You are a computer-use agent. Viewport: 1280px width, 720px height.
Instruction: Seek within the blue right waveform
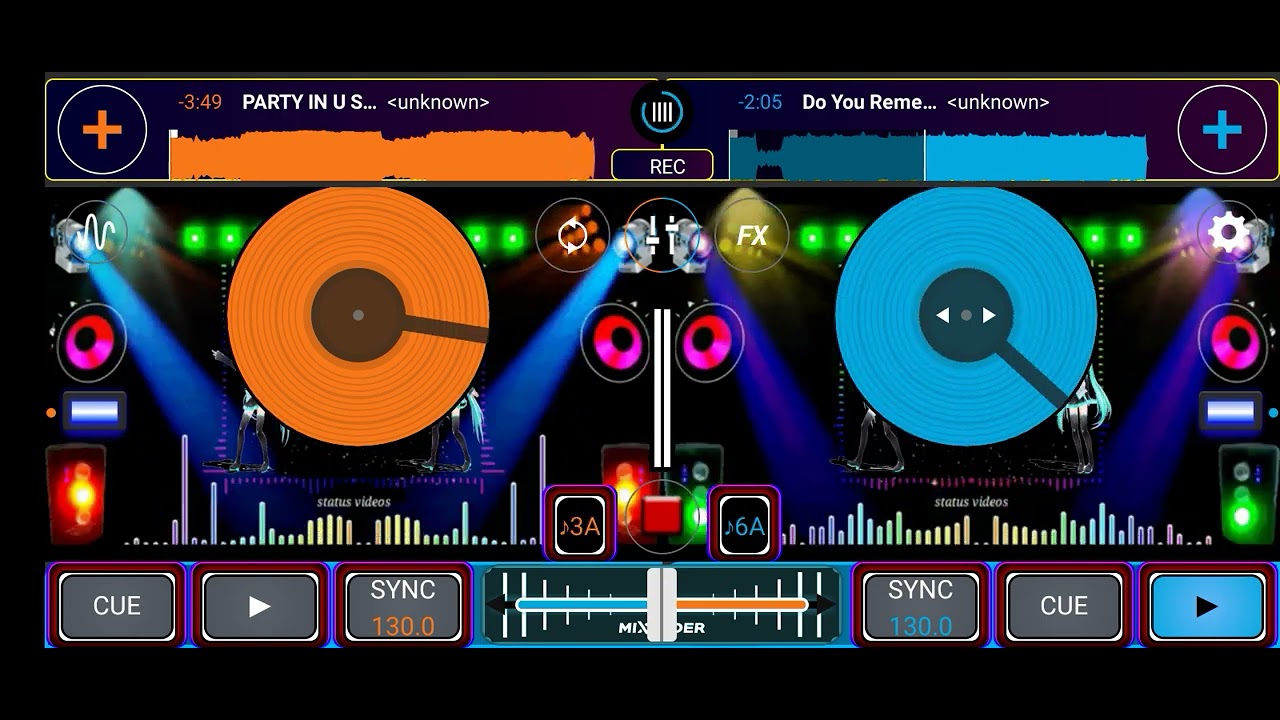point(938,155)
